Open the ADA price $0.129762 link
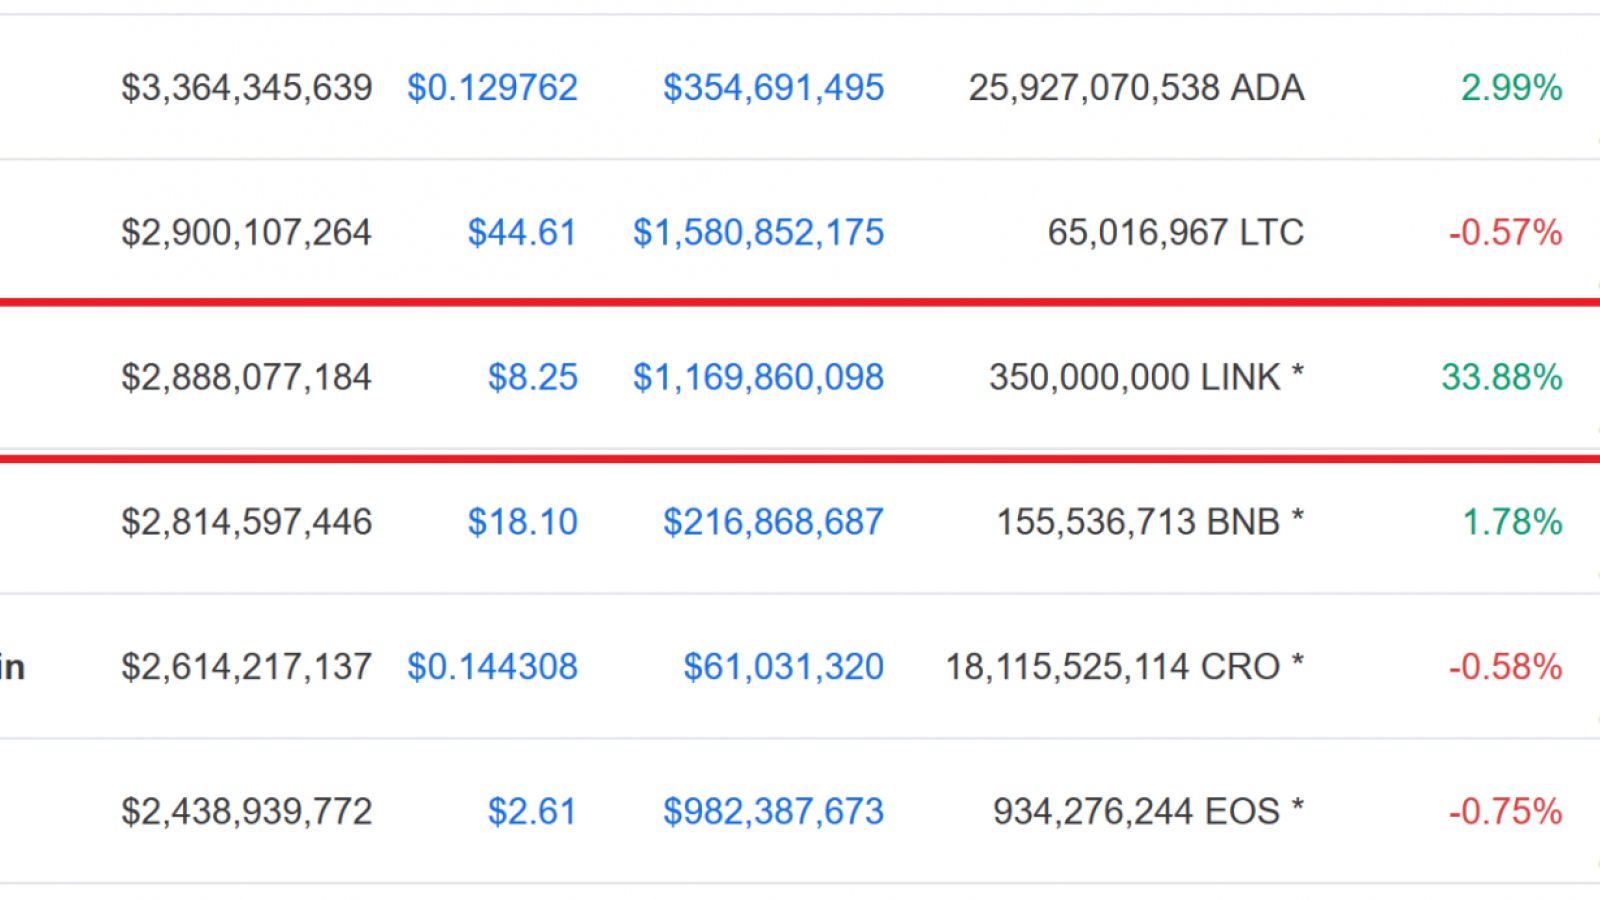Image resolution: width=1600 pixels, height=900 pixels. [x=492, y=88]
